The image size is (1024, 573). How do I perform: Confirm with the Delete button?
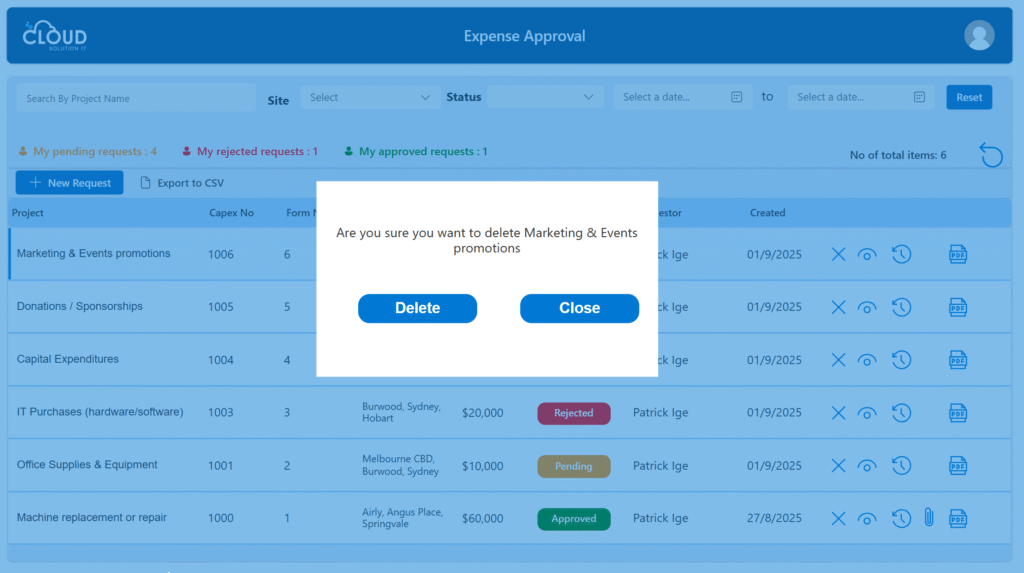(417, 308)
